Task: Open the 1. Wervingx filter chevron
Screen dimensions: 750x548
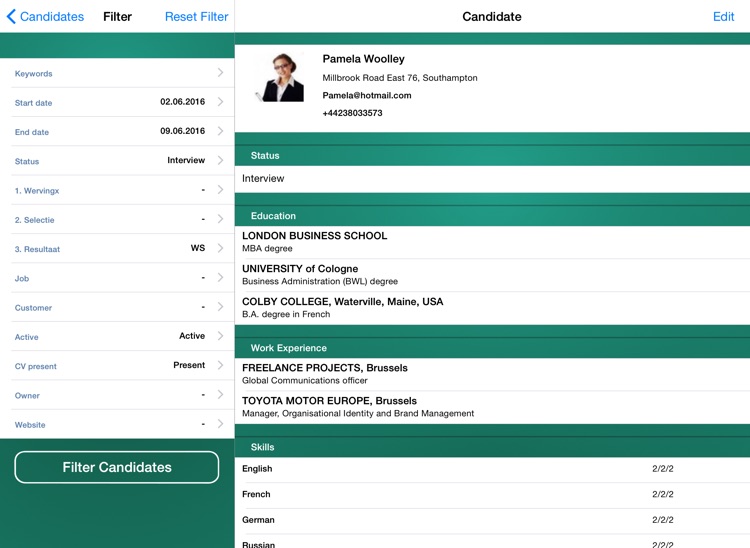Action: pyautogui.click(x=220, y=190)
